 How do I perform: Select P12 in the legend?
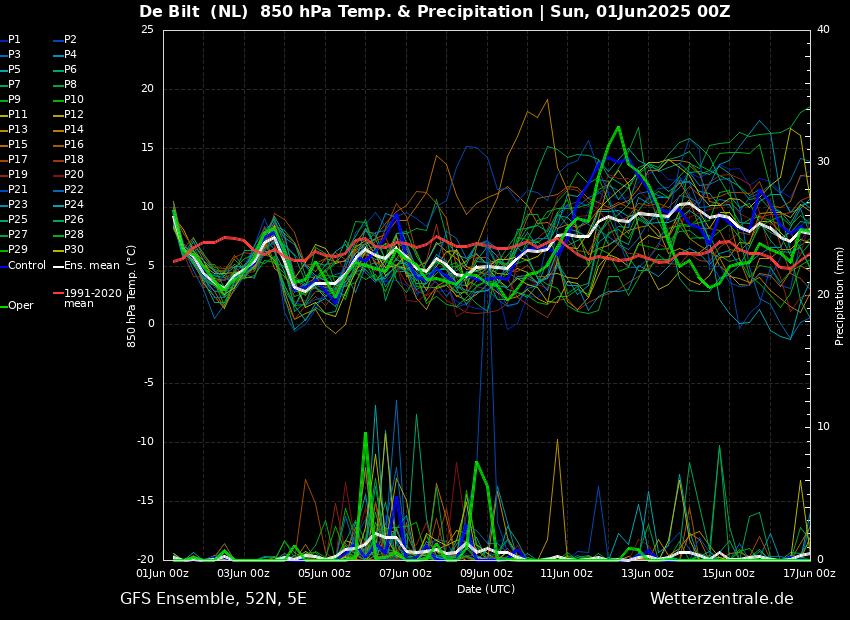[68, 114]
